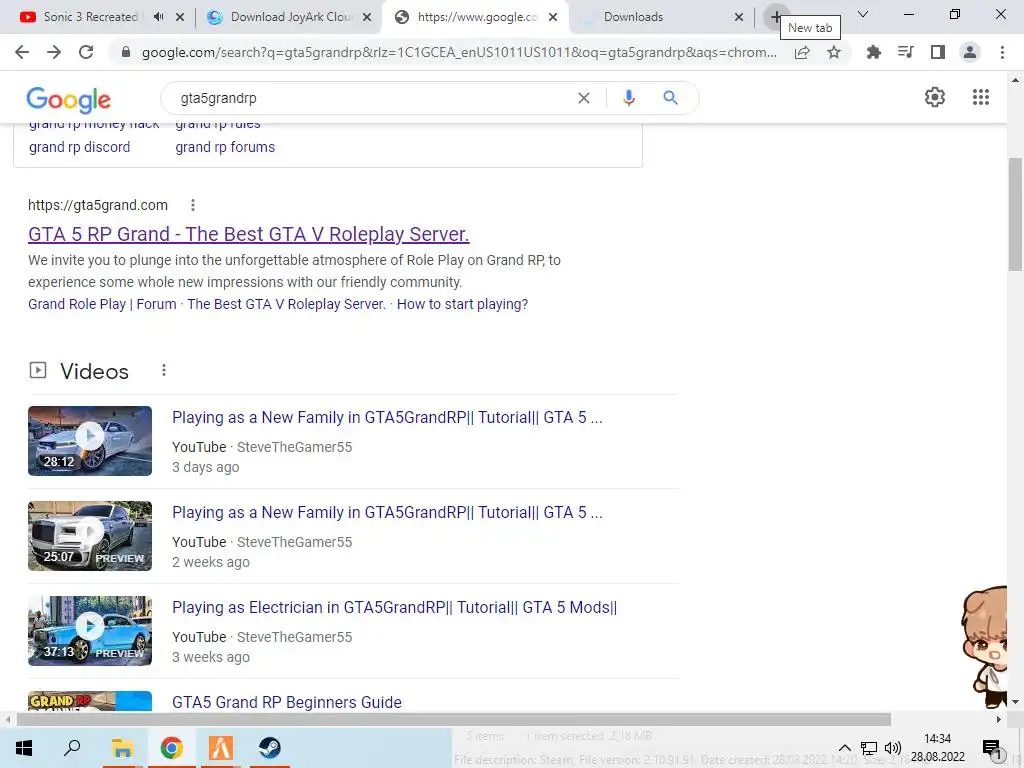Close the Download JoyArk Cloud tab
Image resolution: width=1024 pixels, height=768 pixels.
click(x=367, y=17)
